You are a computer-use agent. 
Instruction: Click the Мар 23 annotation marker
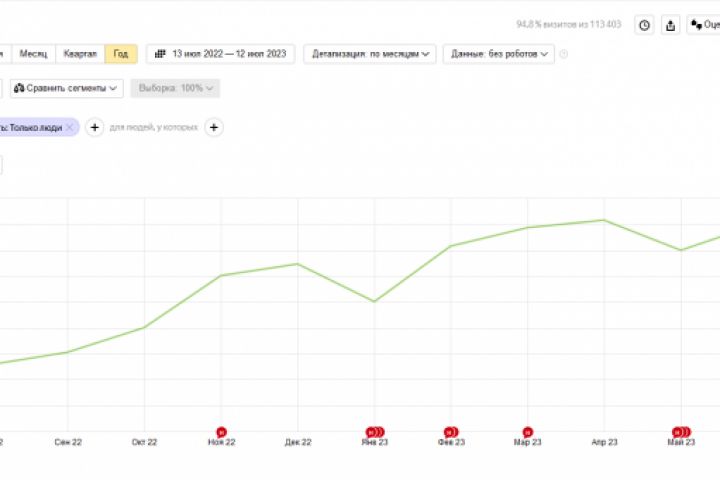(x=528, y=432)
